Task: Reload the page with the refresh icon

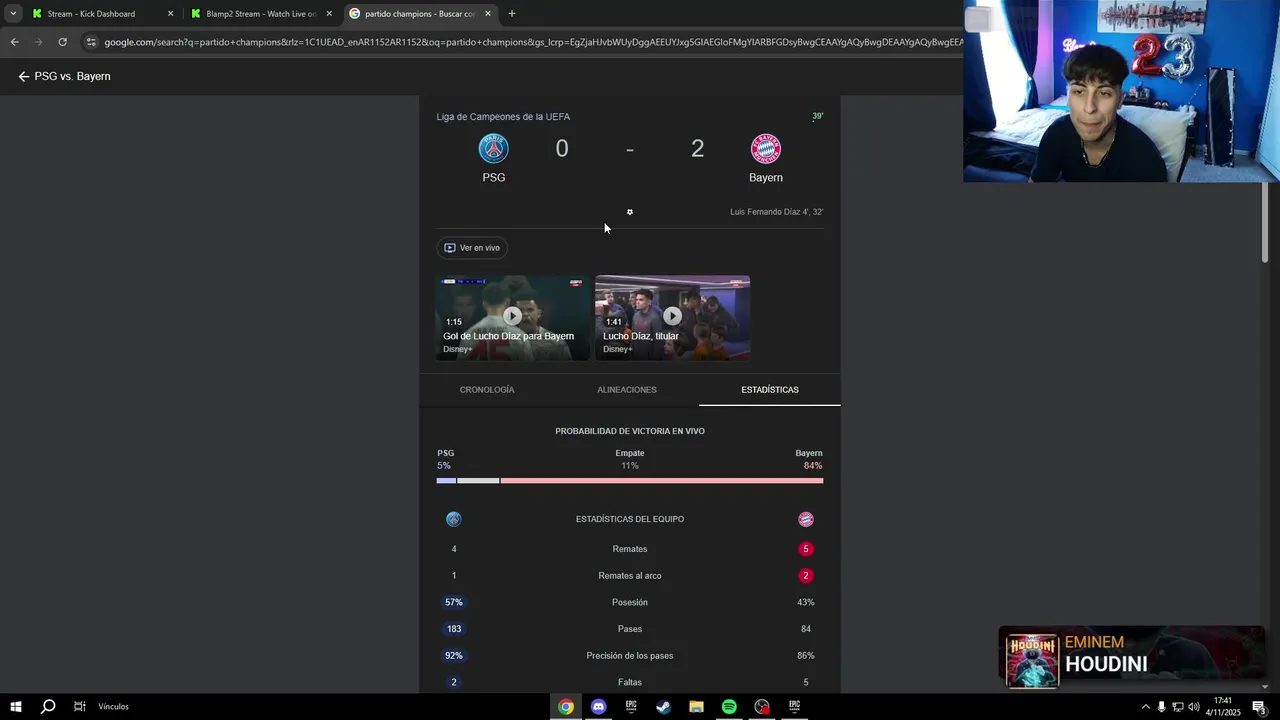Action: click(62, 42)
